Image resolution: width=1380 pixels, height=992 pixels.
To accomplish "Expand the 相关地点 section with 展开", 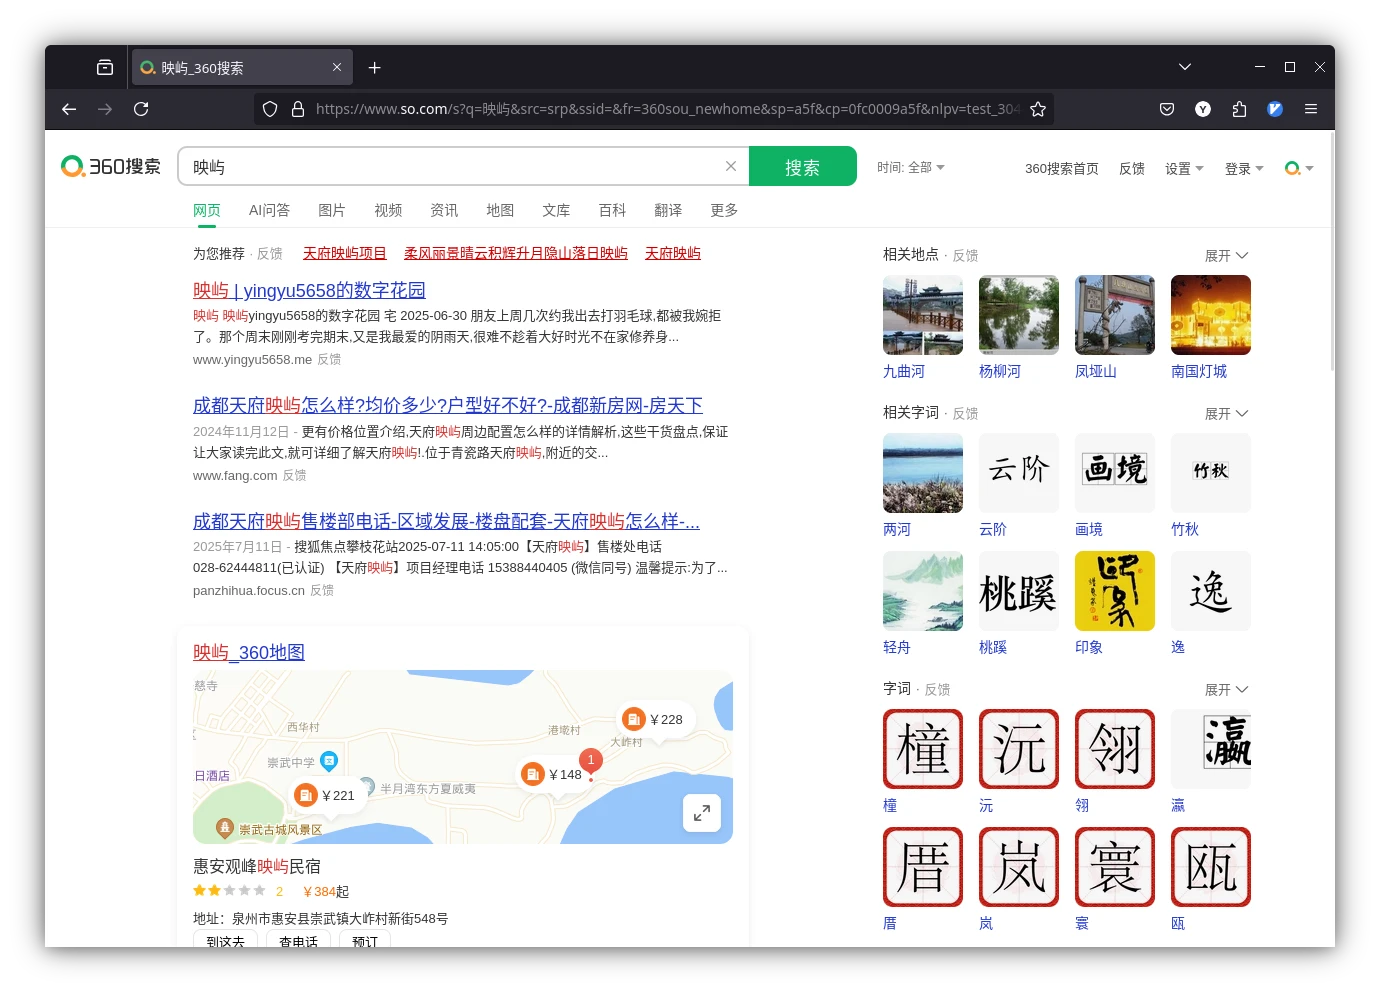I will click(x=1226, y=256).
